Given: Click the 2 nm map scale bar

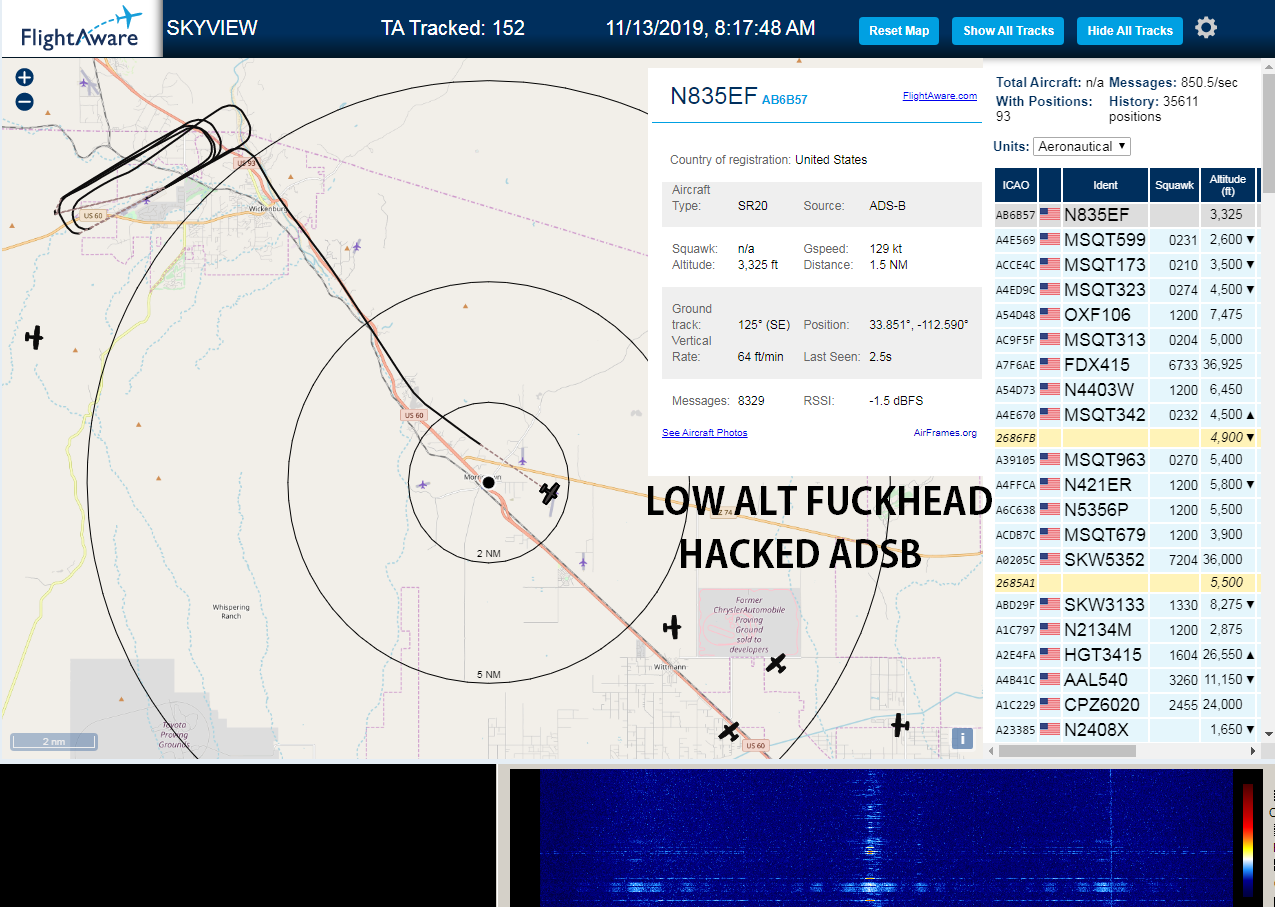Looking at the screenshot, I should (x=54, y=742).
